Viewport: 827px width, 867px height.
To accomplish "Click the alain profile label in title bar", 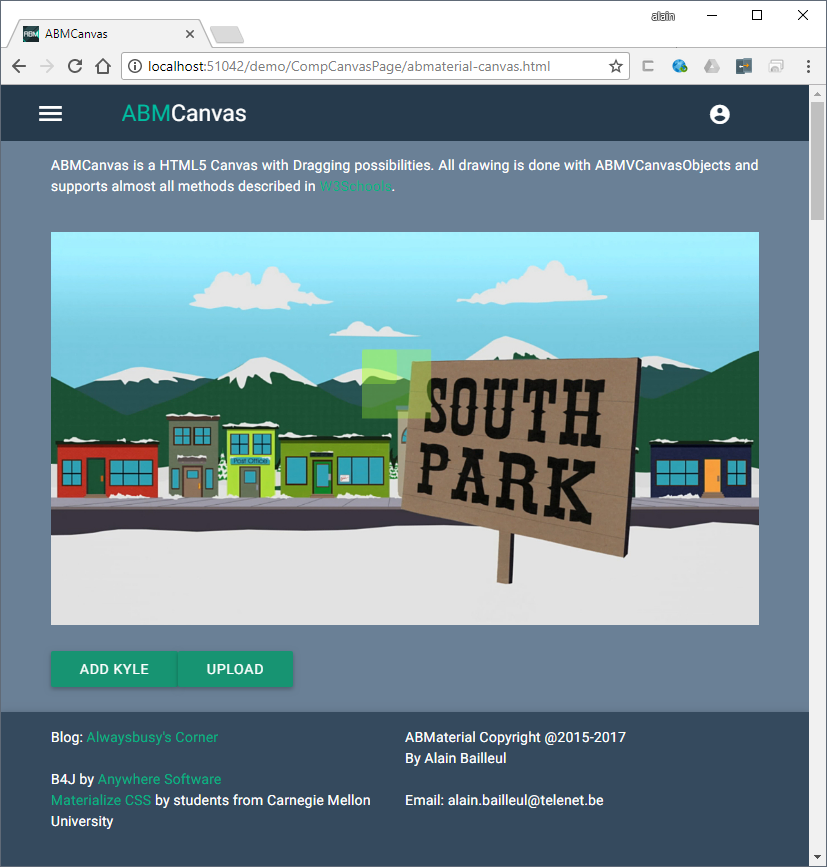I will point(663,17).
